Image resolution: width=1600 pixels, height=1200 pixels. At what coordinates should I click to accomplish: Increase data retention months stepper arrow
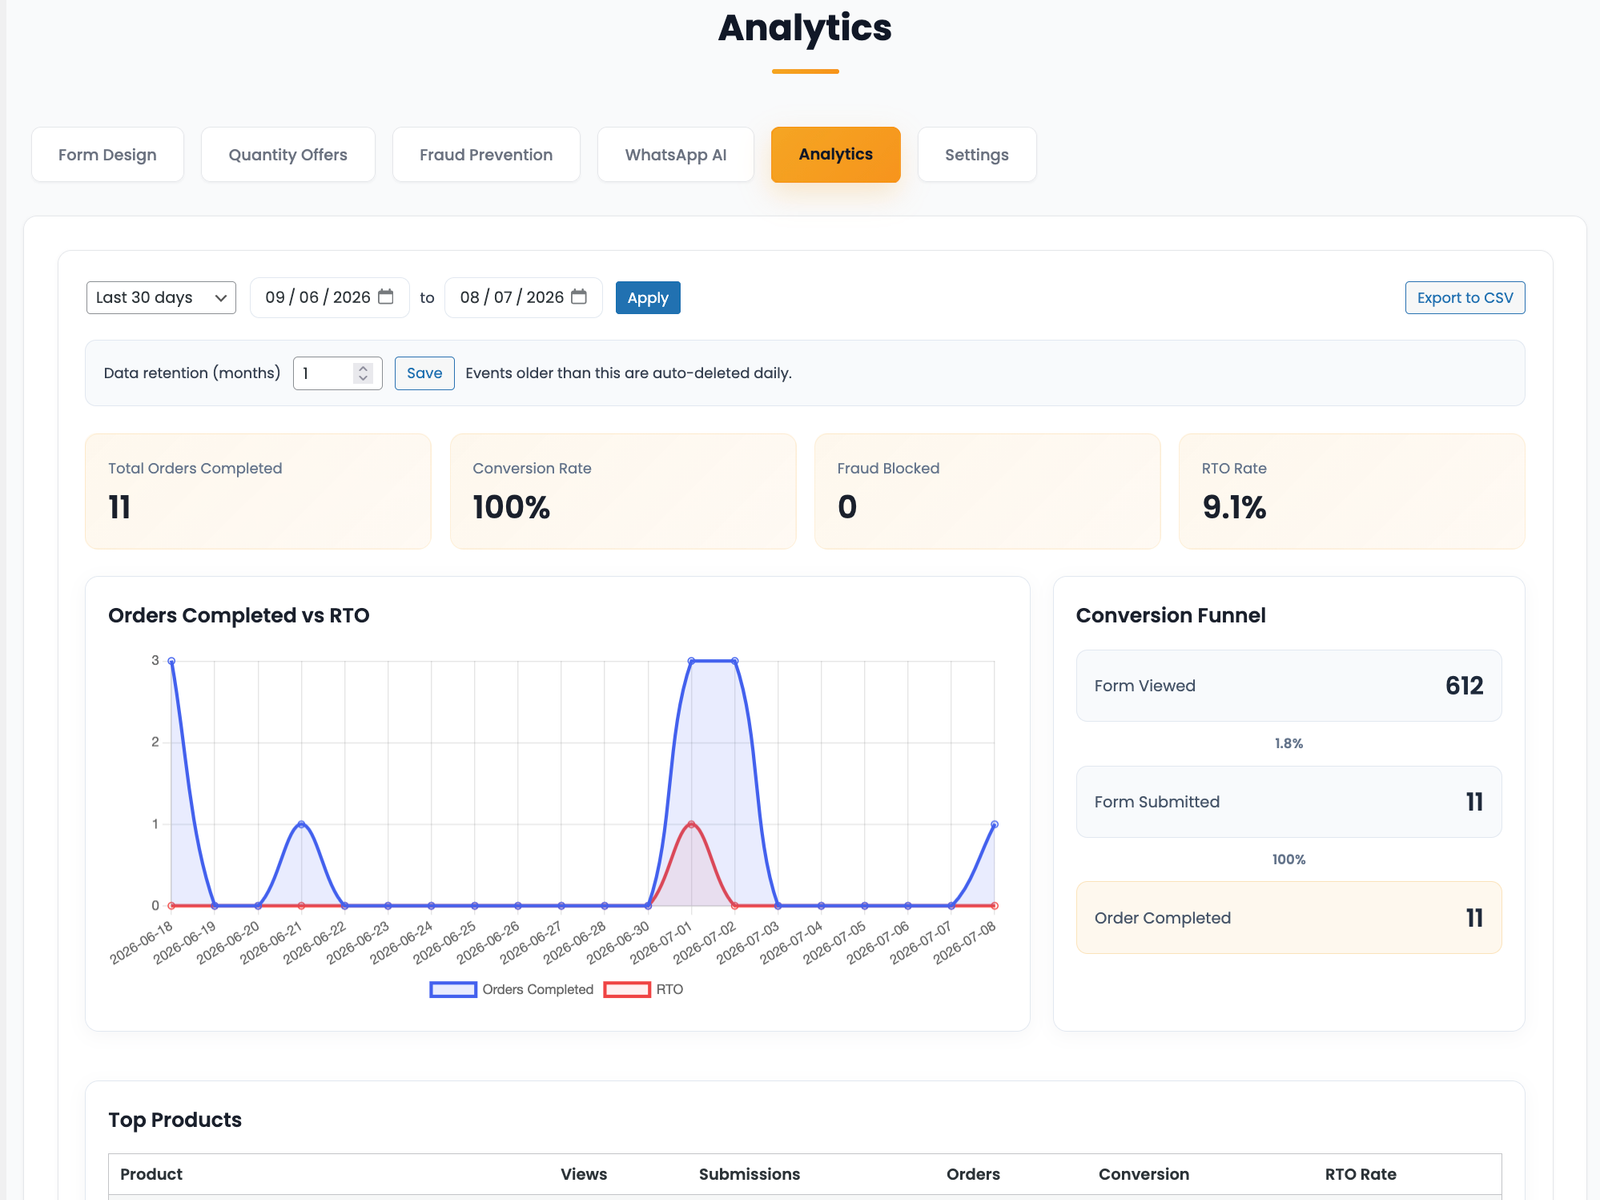point(363,367)
